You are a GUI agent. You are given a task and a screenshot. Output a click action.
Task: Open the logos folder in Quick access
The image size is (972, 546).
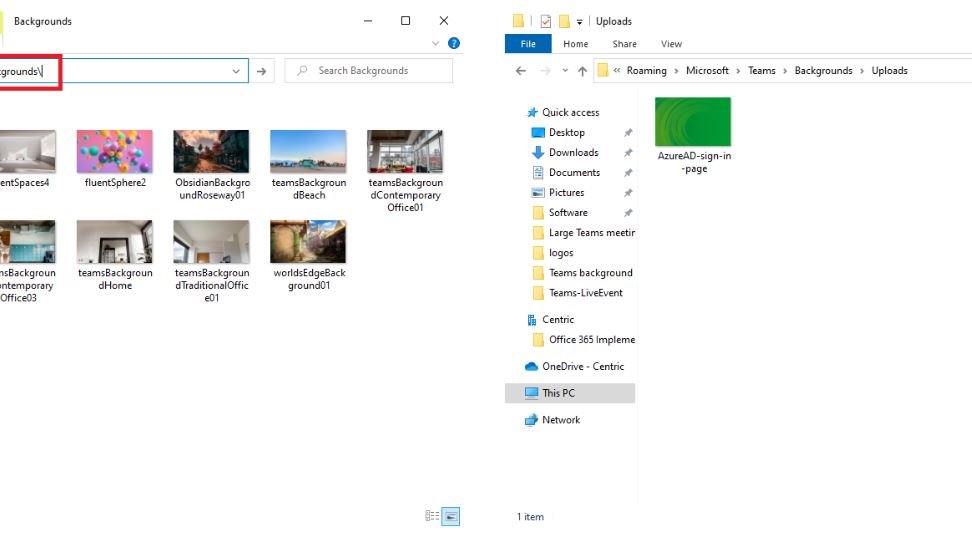(x=560, y=253)
